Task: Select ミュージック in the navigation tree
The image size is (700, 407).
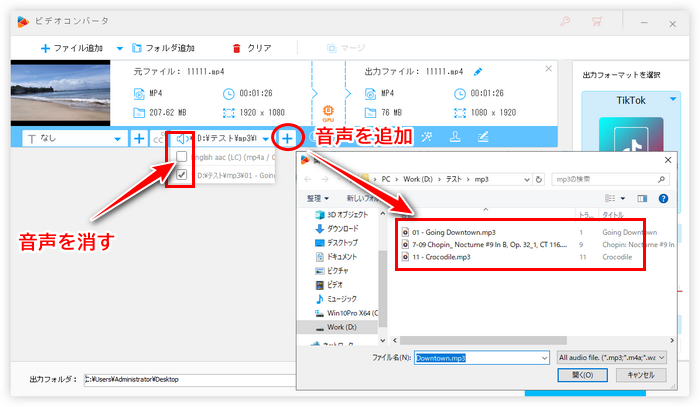Action: [x=336, y=299]
